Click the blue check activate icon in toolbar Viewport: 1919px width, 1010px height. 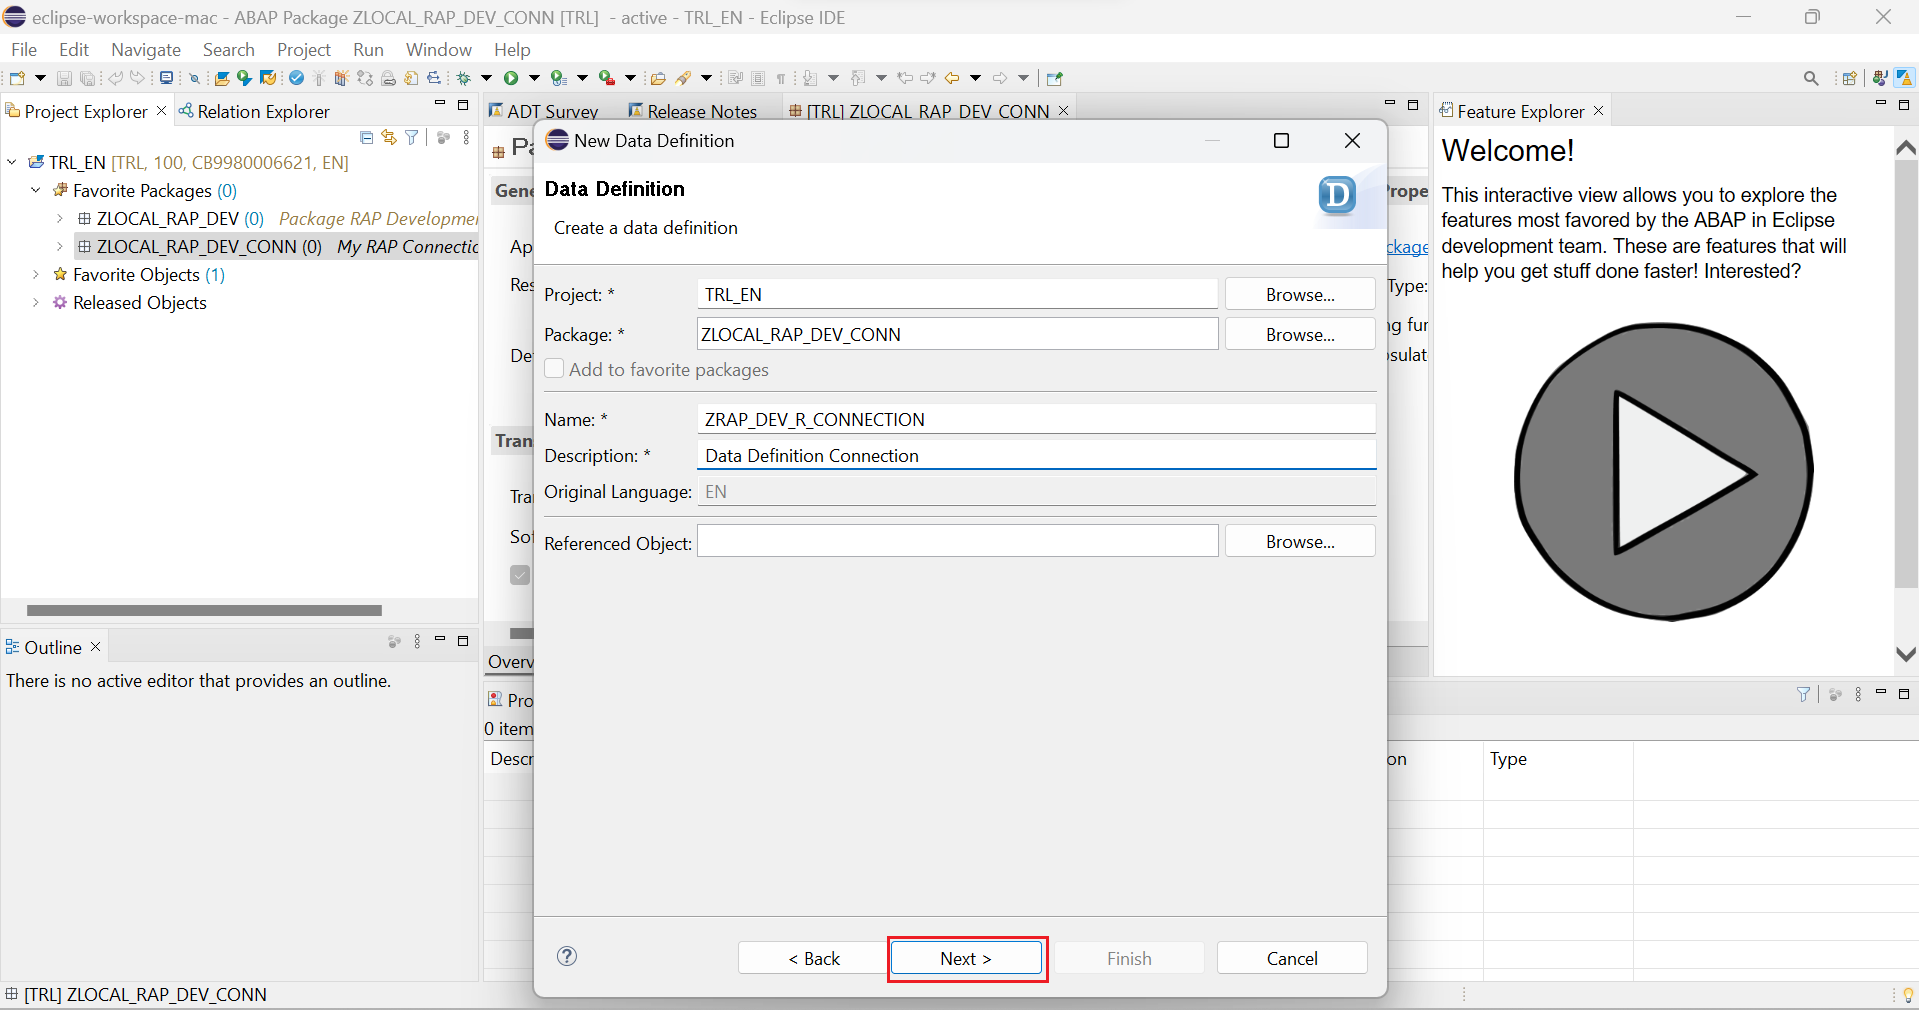click(x=297, y=78)
